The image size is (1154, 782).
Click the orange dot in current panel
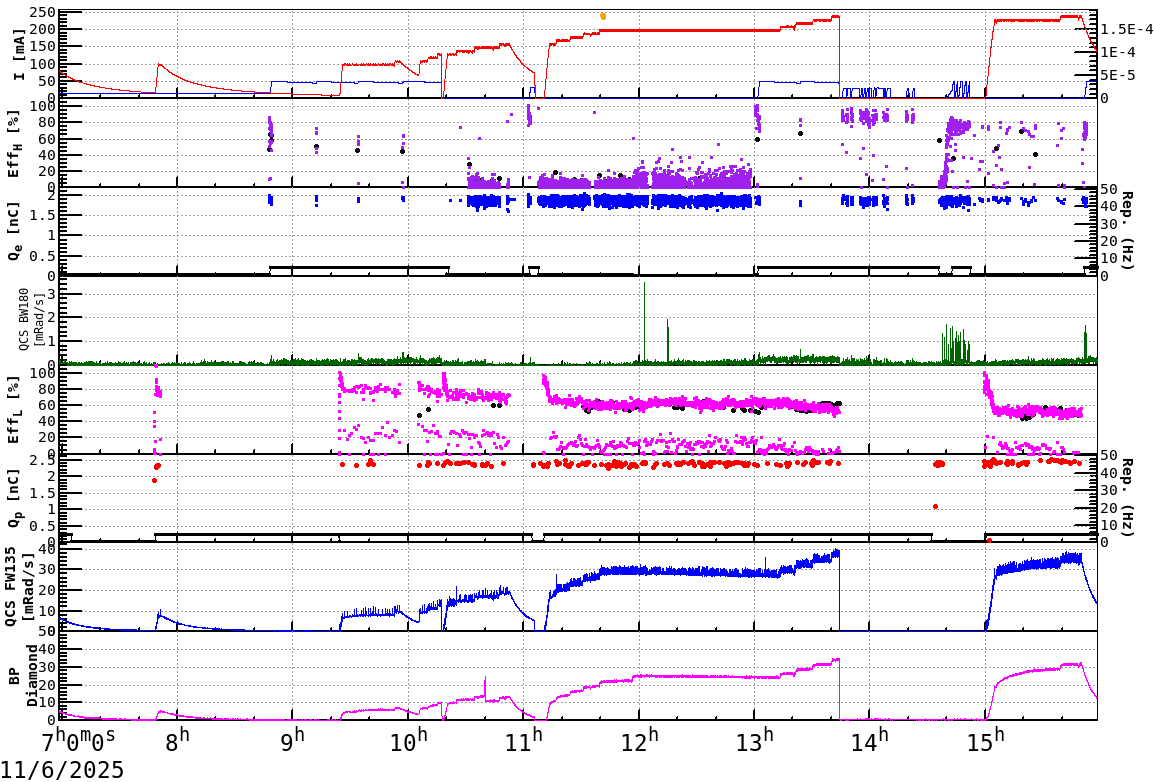point(603,16)
